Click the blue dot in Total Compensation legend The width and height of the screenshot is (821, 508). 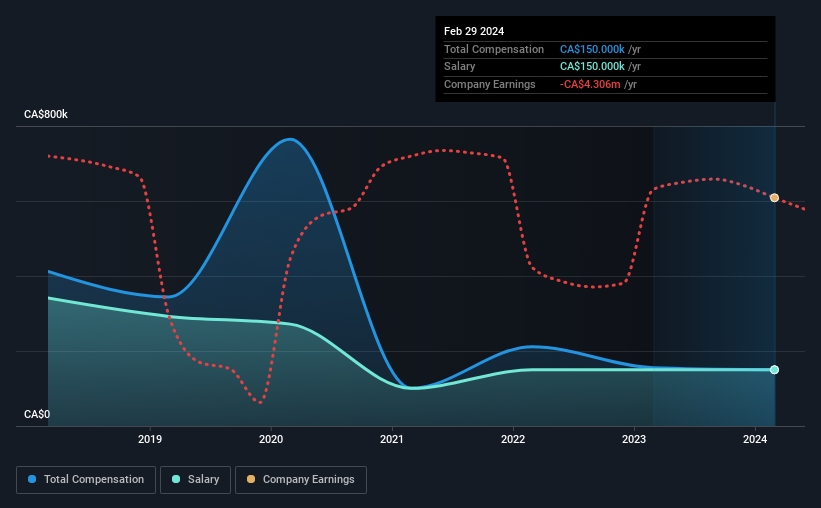pos(32,479)
